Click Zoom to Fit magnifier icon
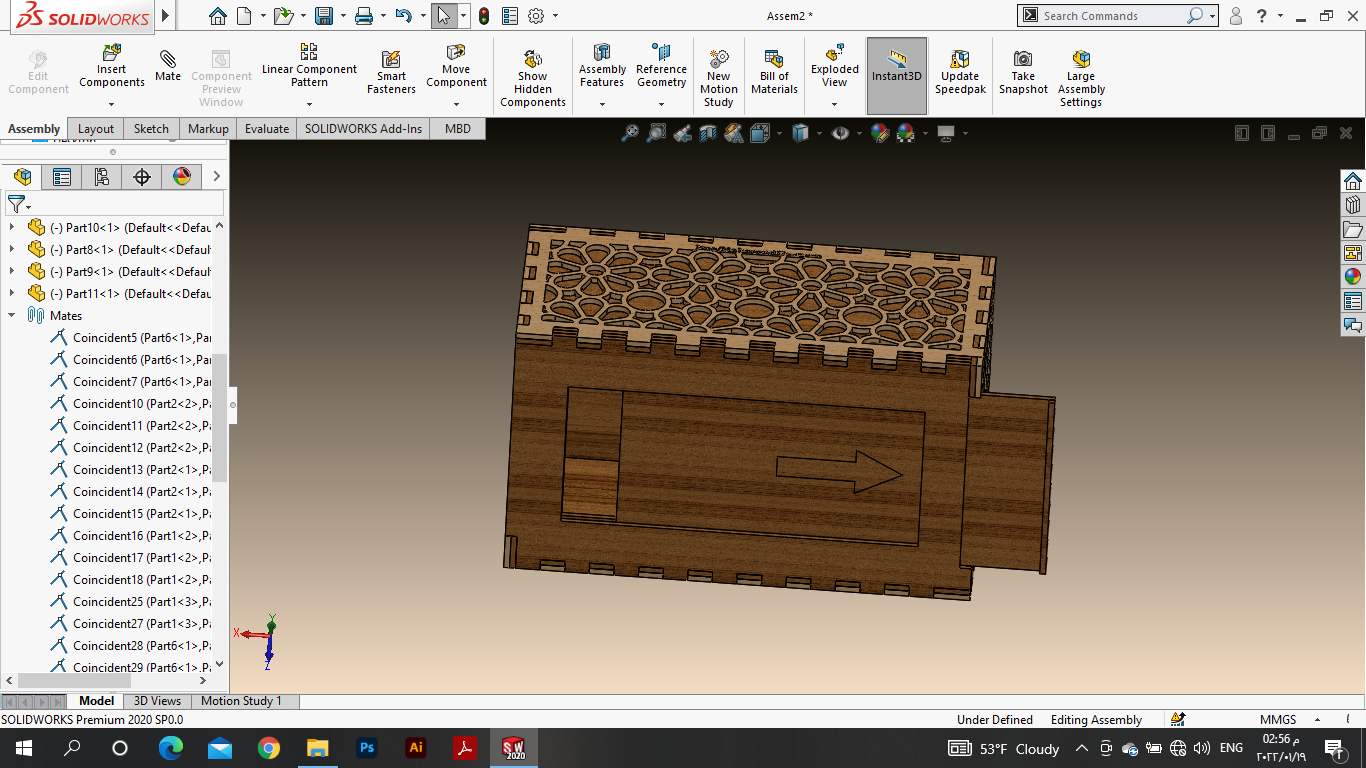Screen dimensions: 1366x768 coord(630,133)
